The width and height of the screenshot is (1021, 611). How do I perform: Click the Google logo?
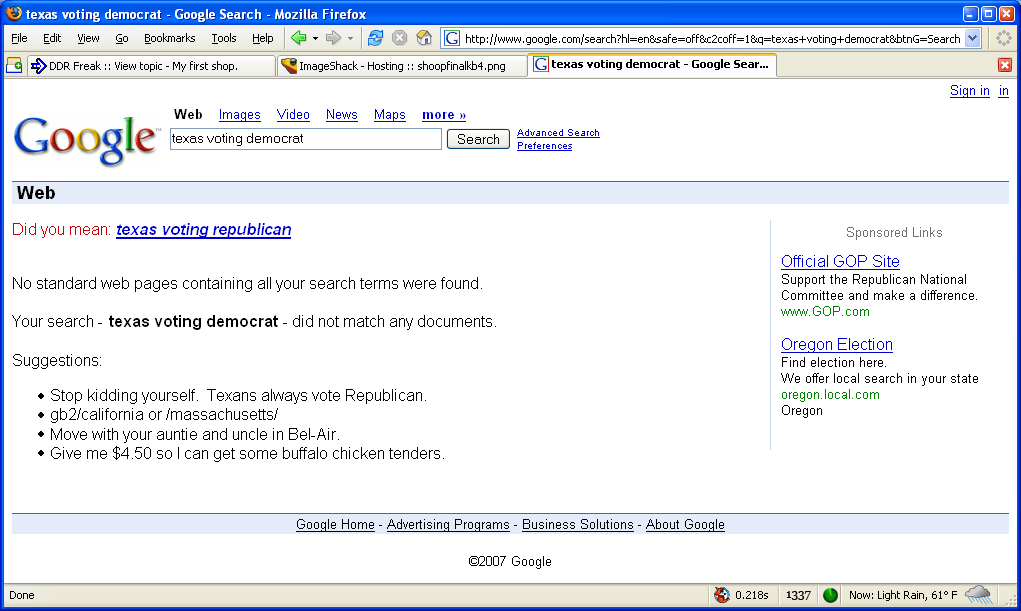click(86, 139)
